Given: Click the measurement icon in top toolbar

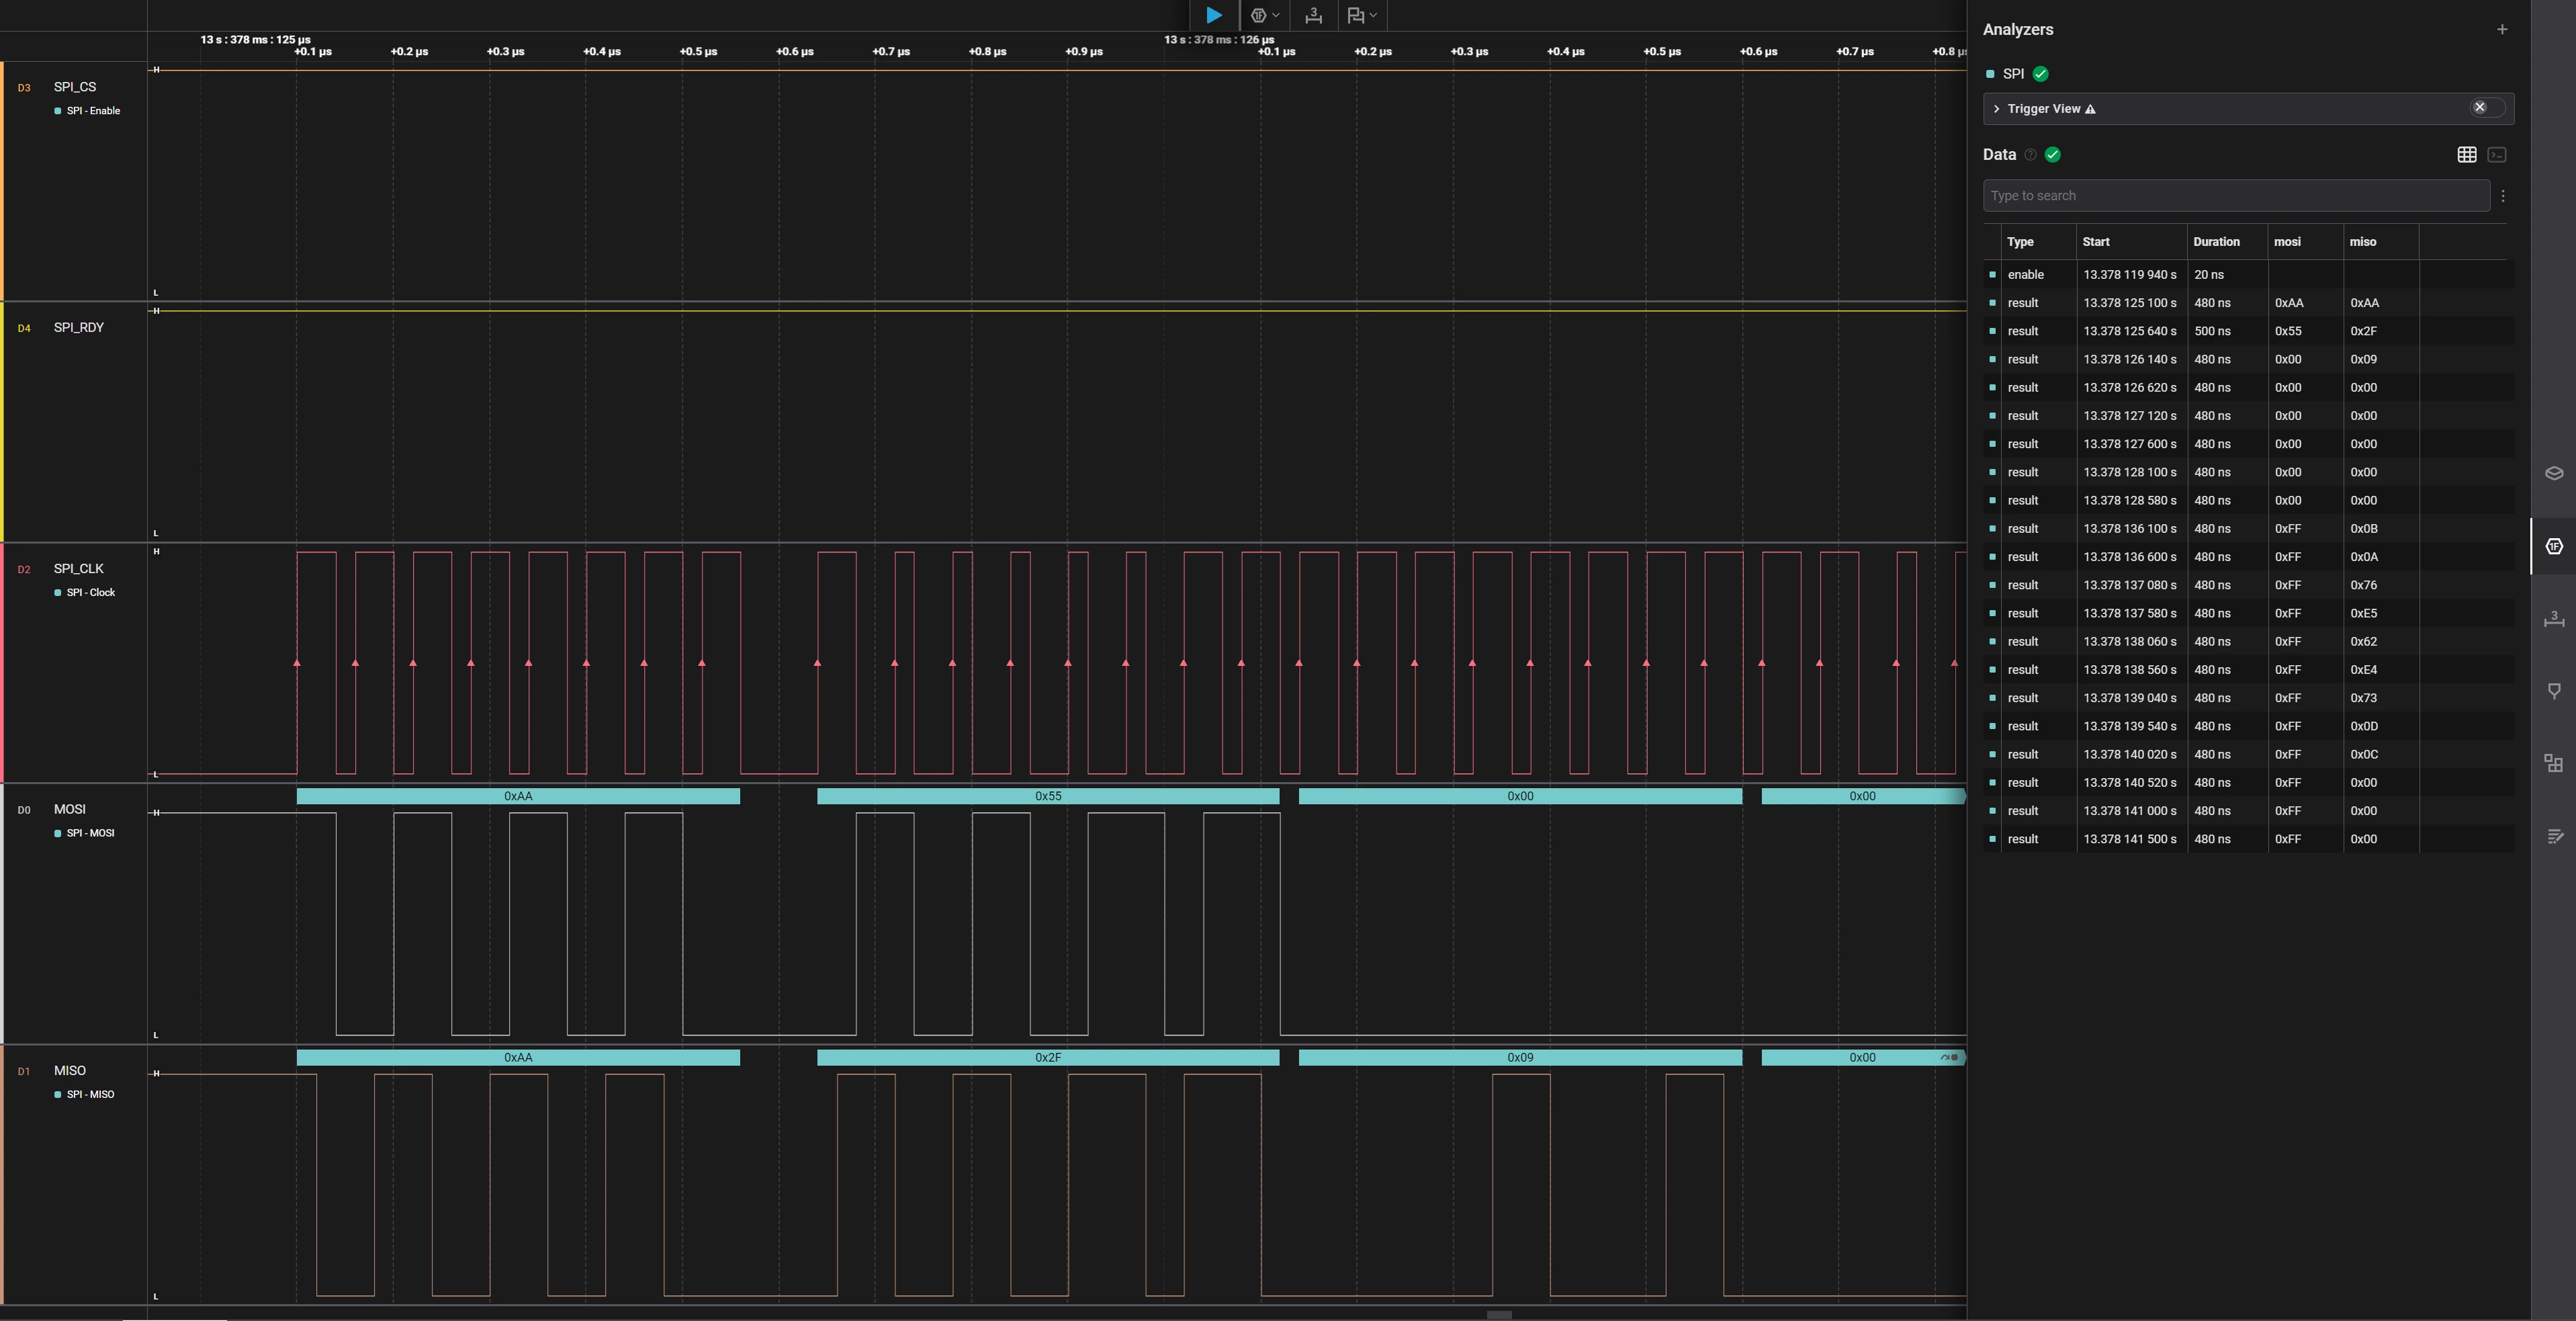Looking at the screenshot, I should (x=1313, y=15).
